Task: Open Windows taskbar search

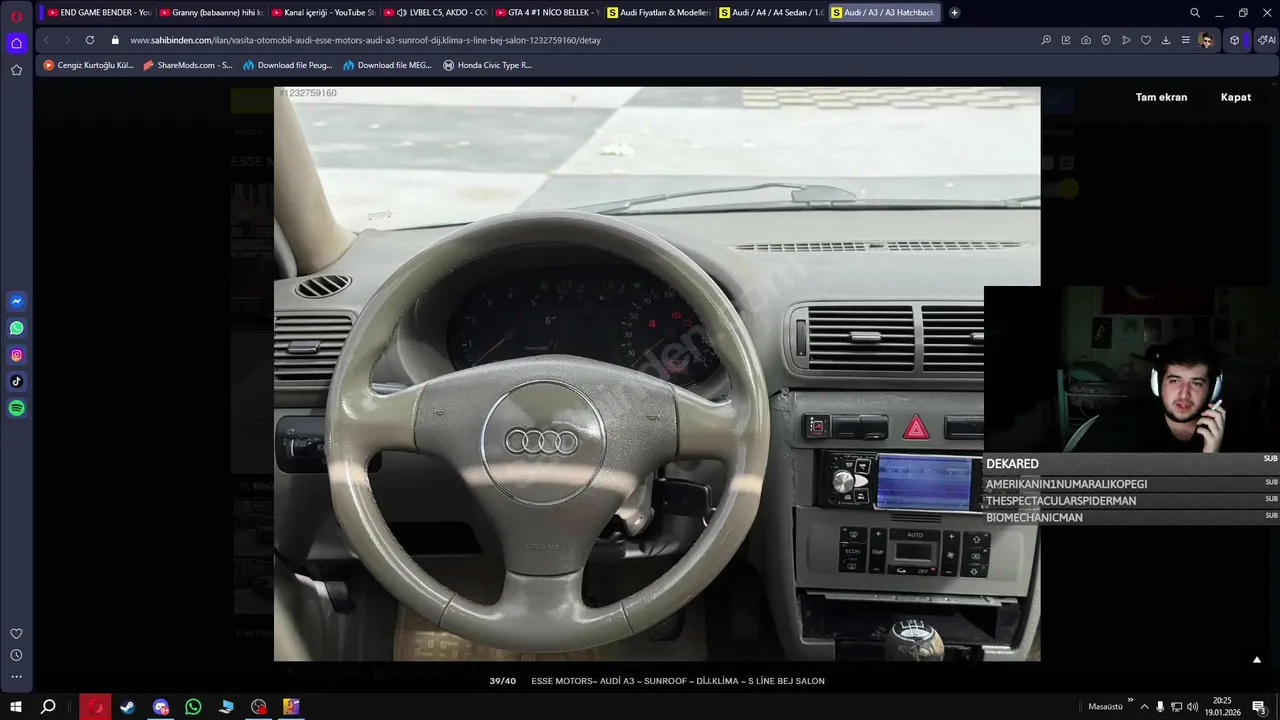Action: (x=48, y=707)
